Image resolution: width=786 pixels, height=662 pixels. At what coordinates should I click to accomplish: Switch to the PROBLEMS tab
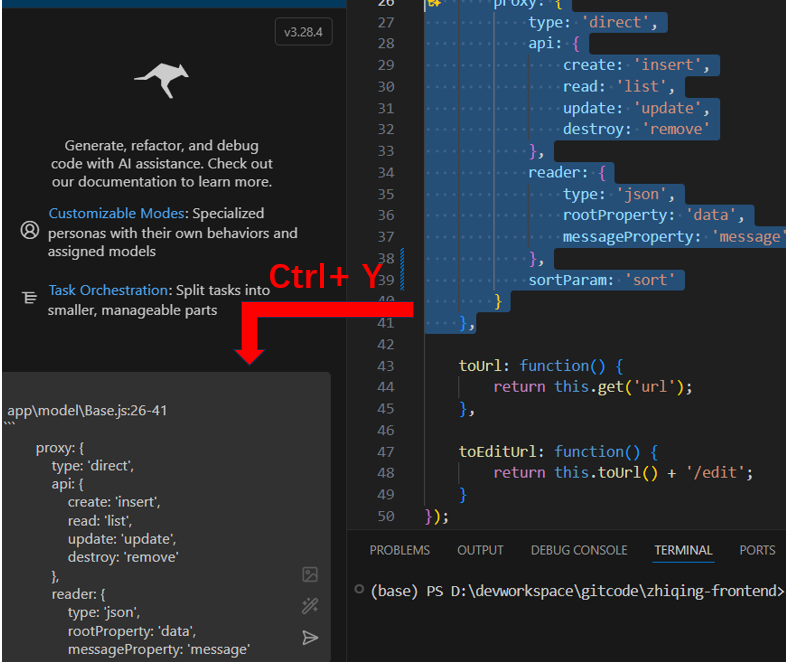[400, 550]
